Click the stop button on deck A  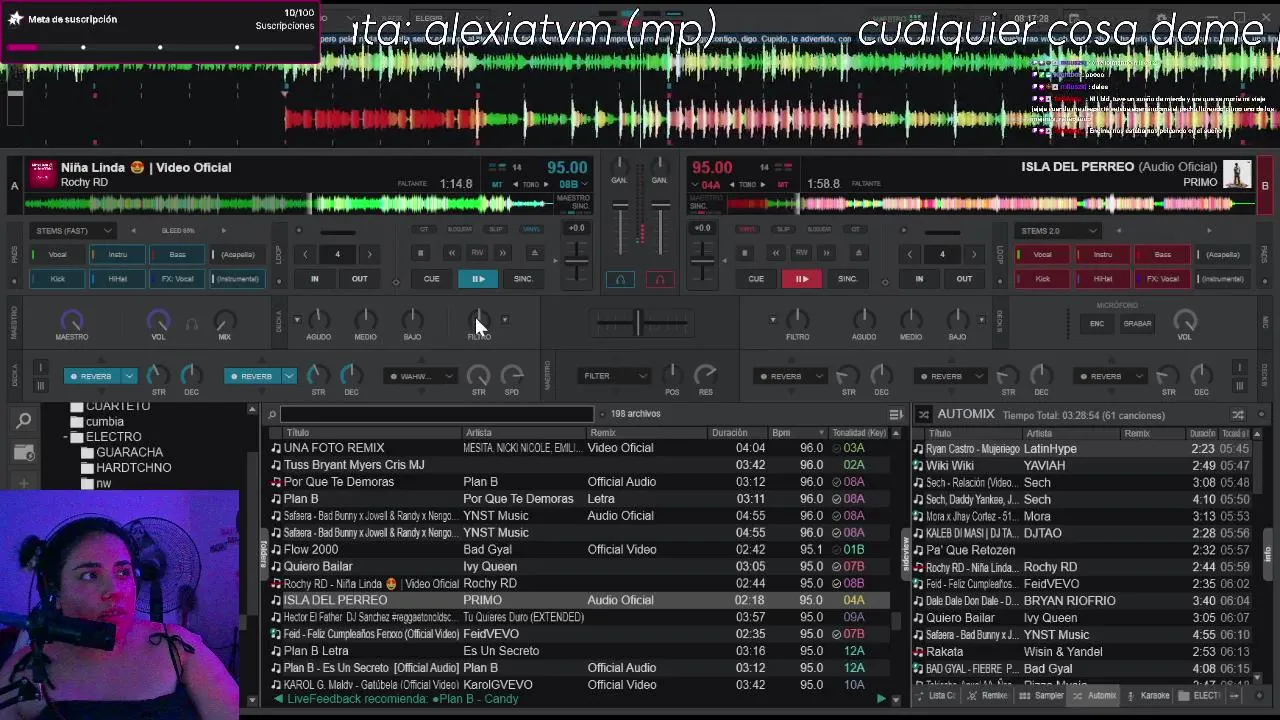[421, 253]
